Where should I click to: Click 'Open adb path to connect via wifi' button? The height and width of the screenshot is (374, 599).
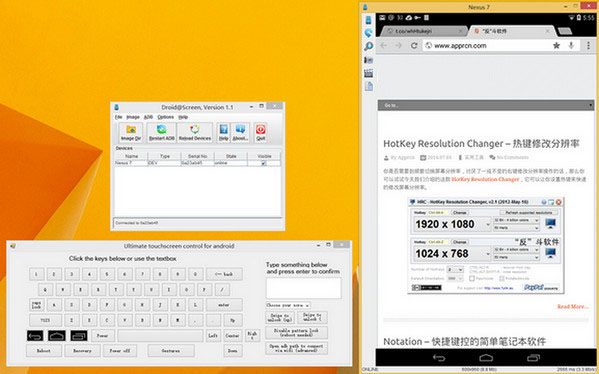296,348
